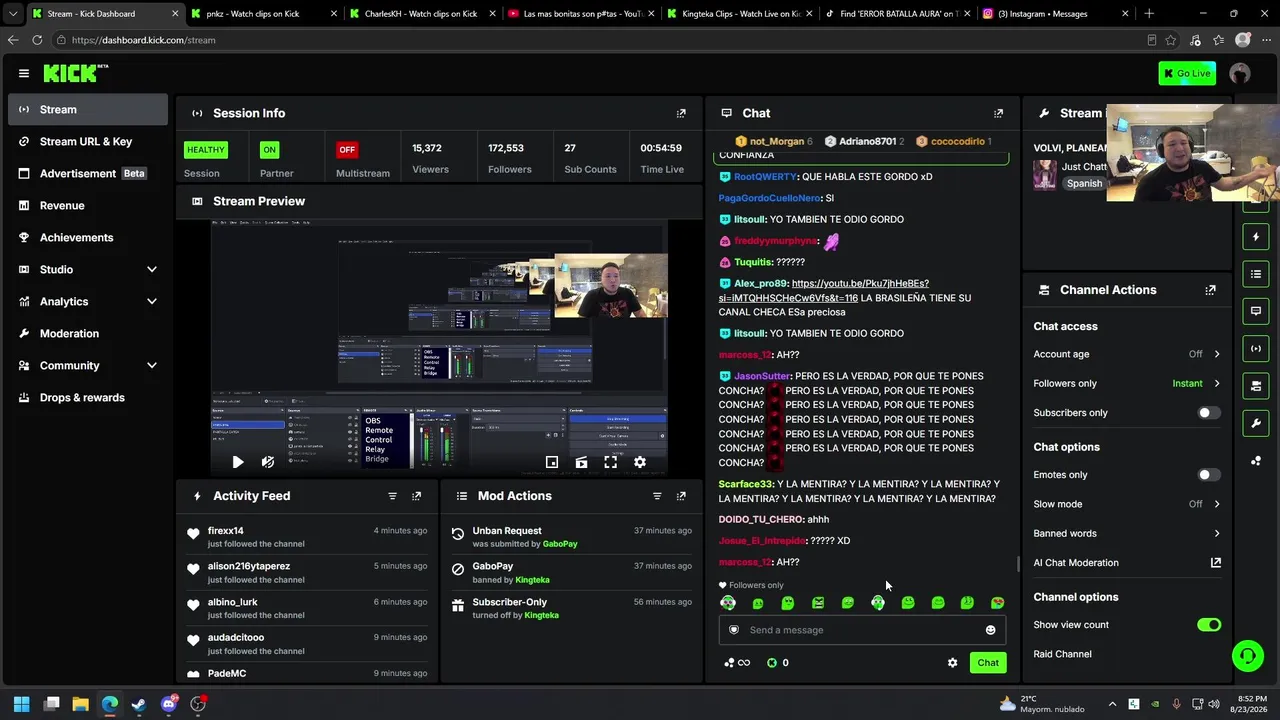Open Slow mode options
This screenshot has width=1280, height=720.
(x=1127, y=504)
